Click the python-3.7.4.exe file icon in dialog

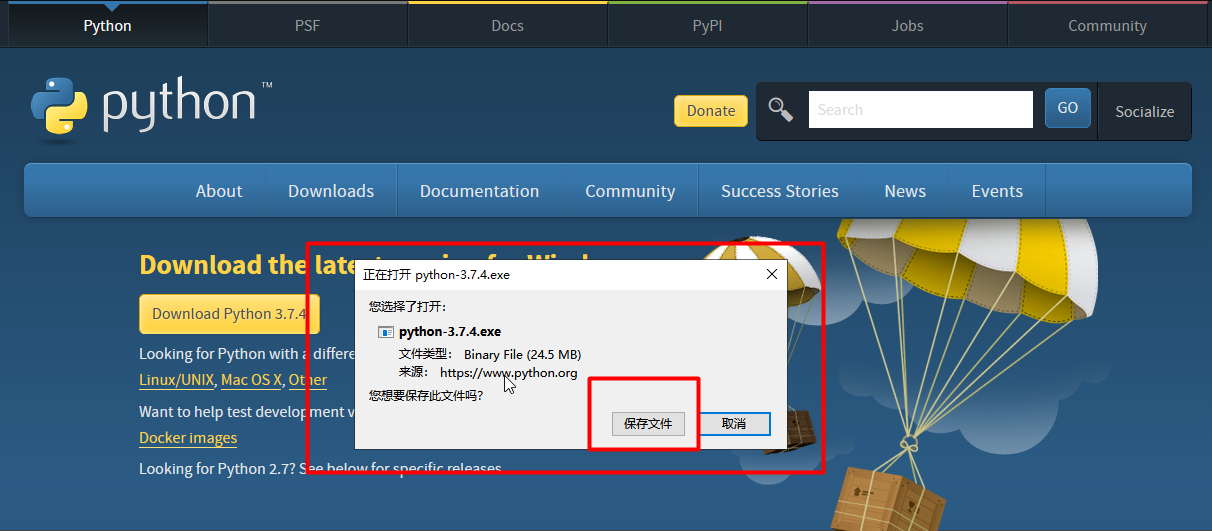coord(385,332)
